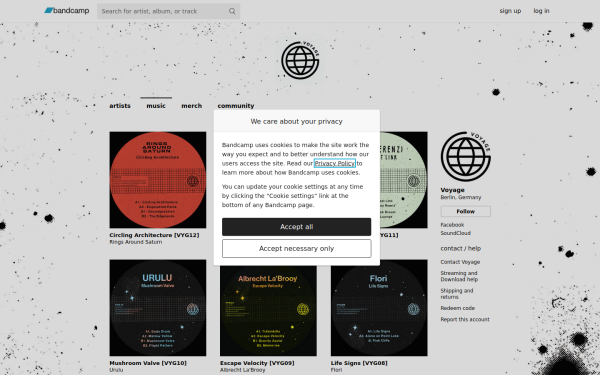
Task: Open Circling Architecture red album cover
Action: click(x=158, y=180)
